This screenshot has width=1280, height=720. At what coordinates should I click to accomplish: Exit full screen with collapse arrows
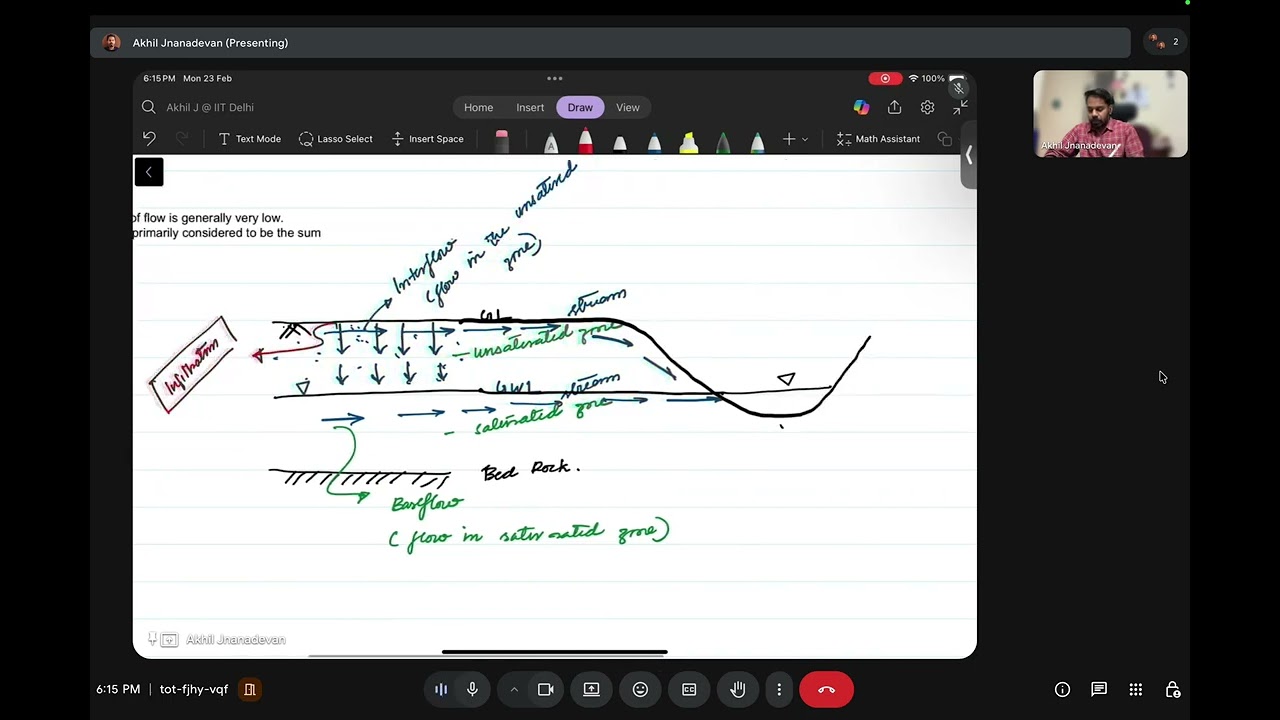[960, 107]
